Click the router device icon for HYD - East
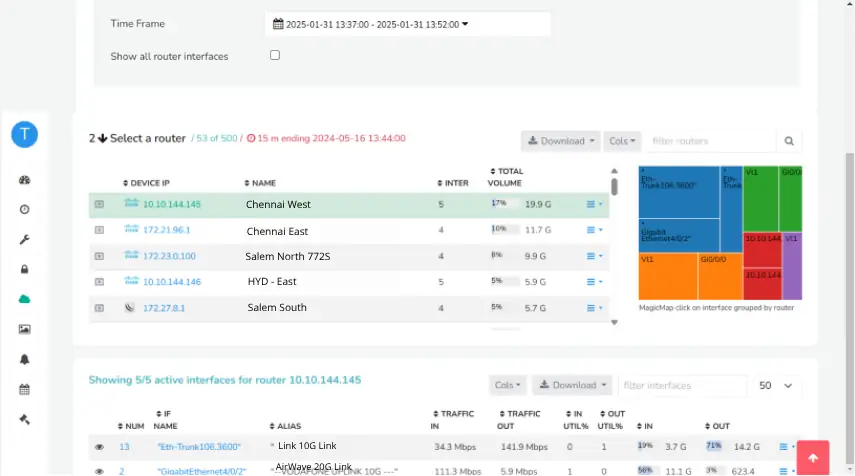 click(x=131, y=281)
